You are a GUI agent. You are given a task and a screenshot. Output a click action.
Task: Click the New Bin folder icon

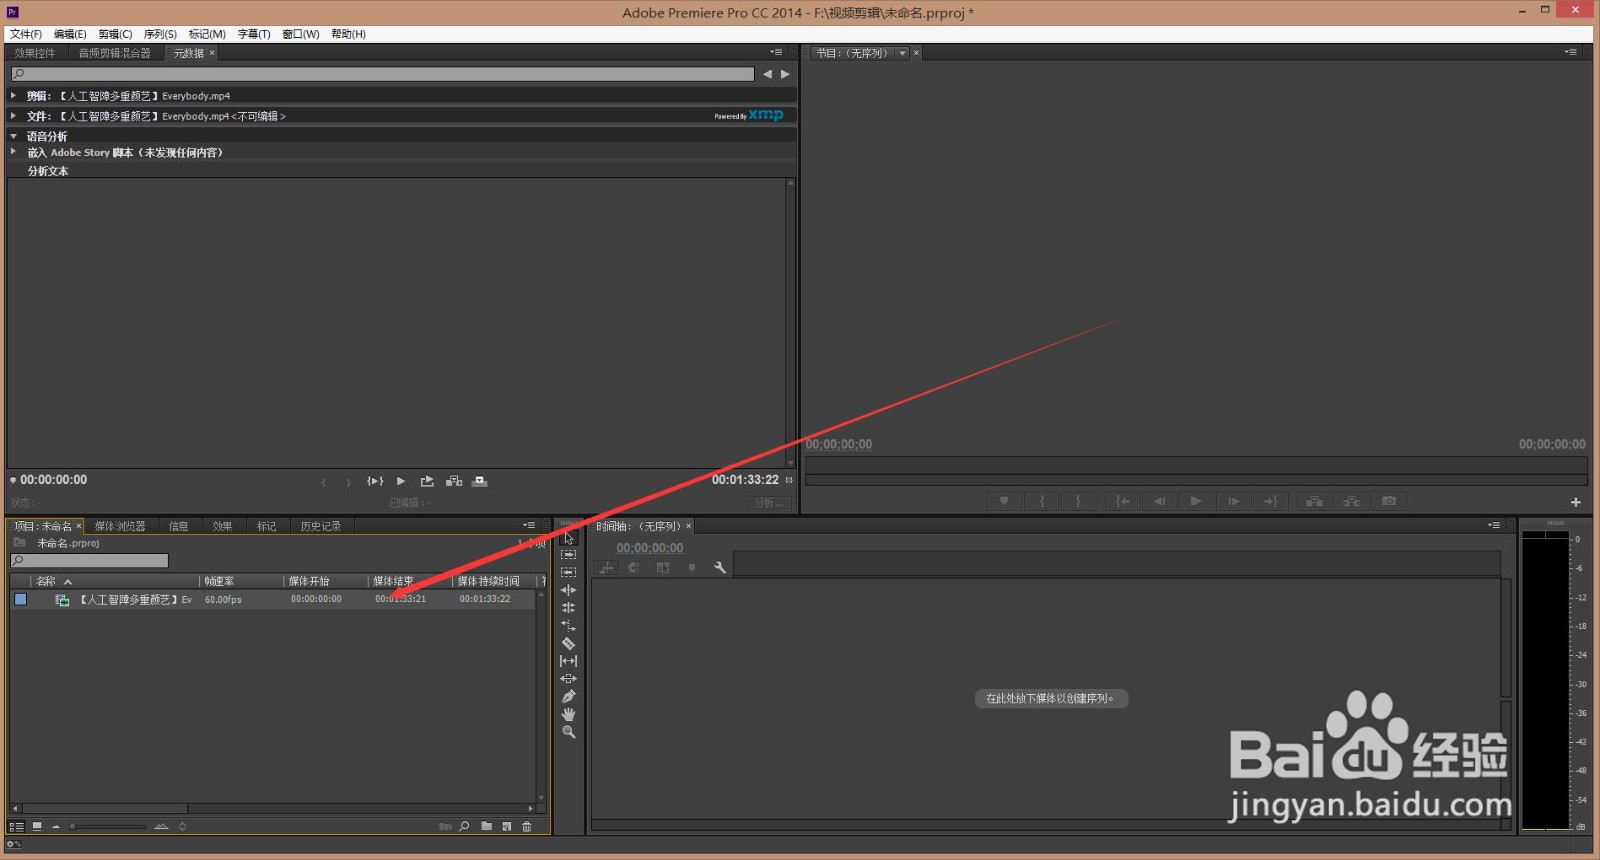486,826
